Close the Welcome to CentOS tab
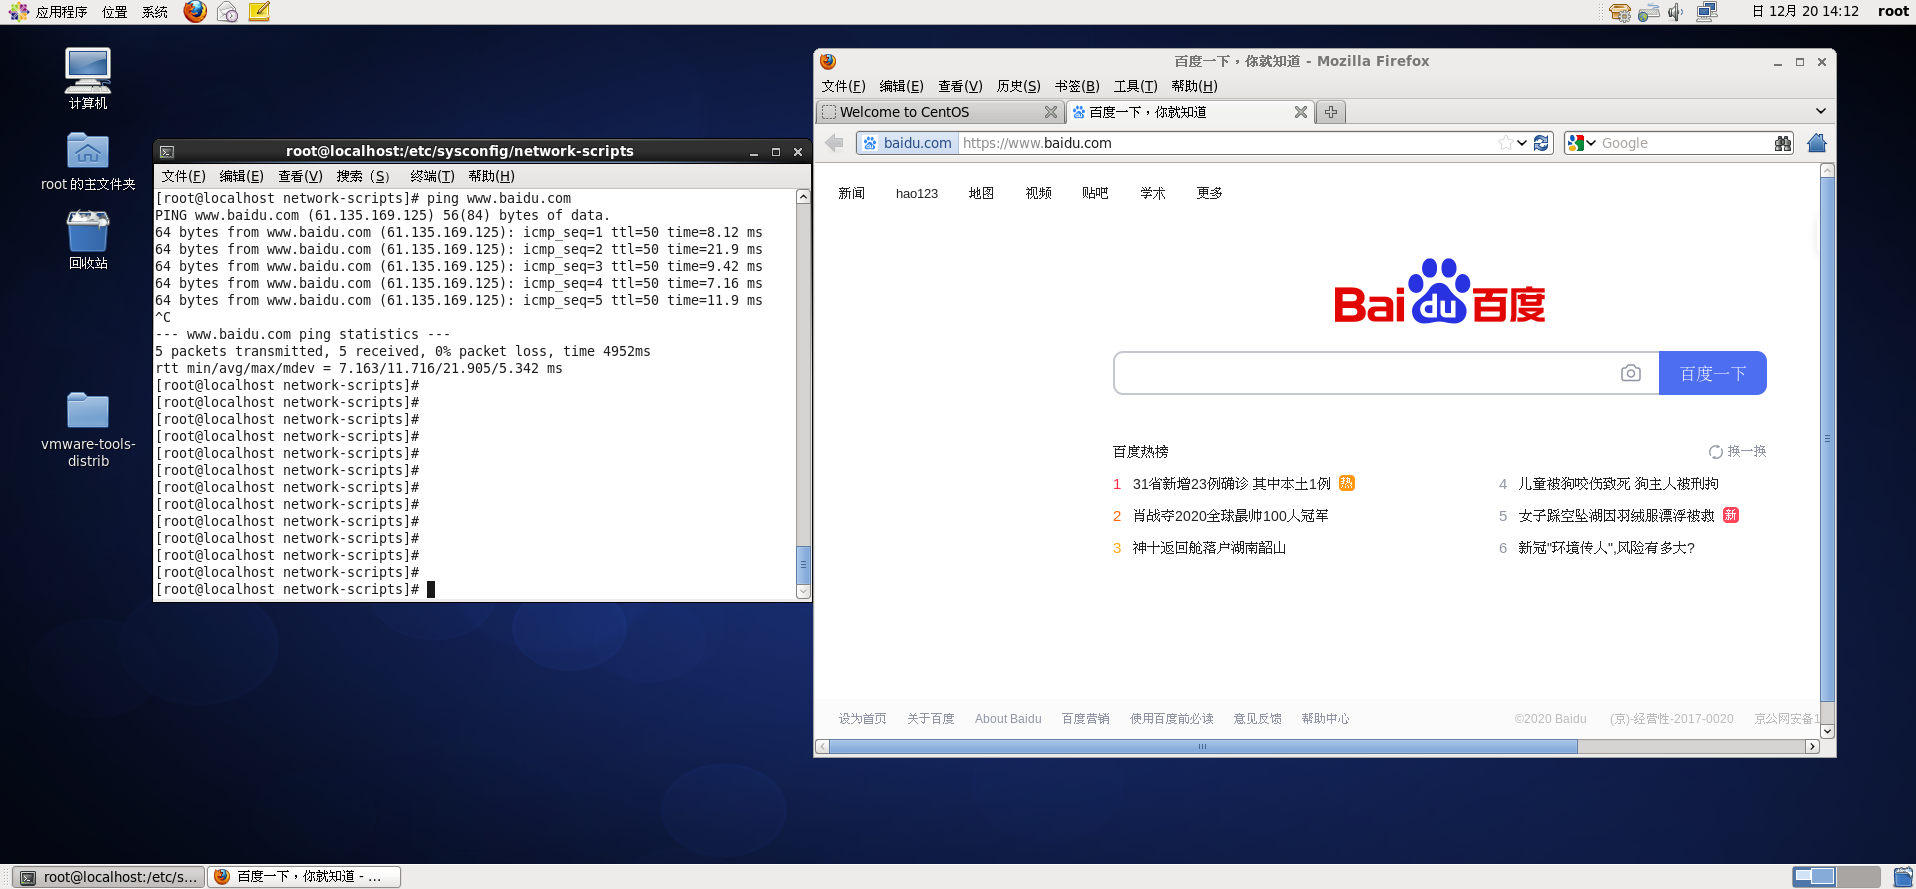Image resolution: width=1916 pixels, height=889 pixels. click(x=1050, y=112)
